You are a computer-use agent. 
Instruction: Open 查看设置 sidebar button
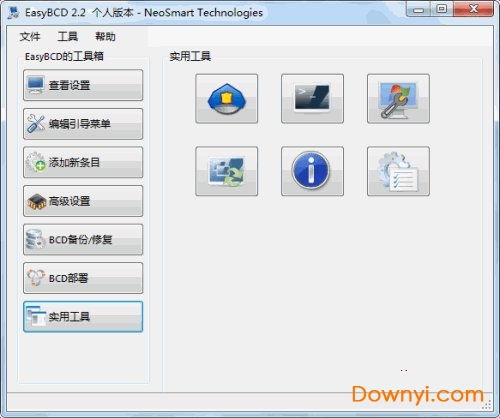[x=83, y=85]
